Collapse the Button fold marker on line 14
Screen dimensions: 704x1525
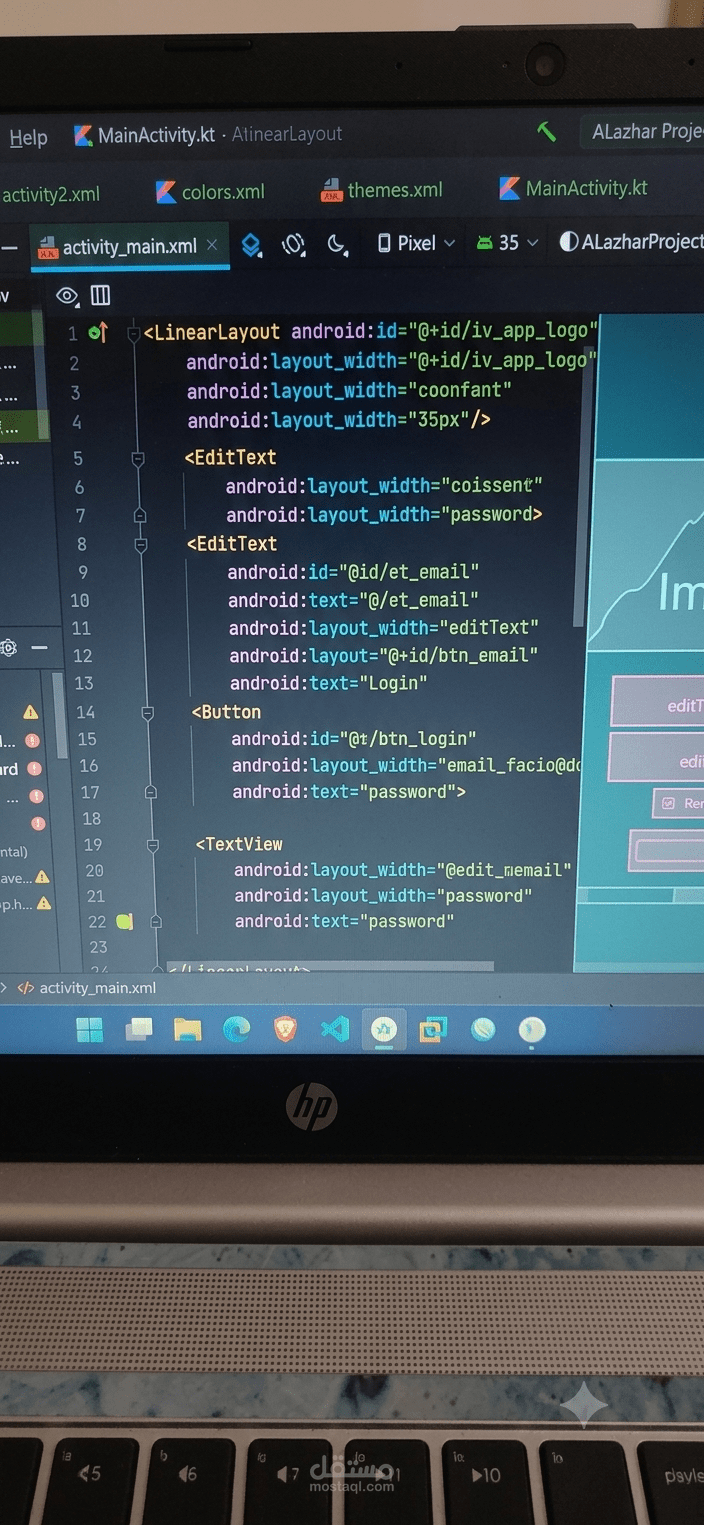click(147, 713)
